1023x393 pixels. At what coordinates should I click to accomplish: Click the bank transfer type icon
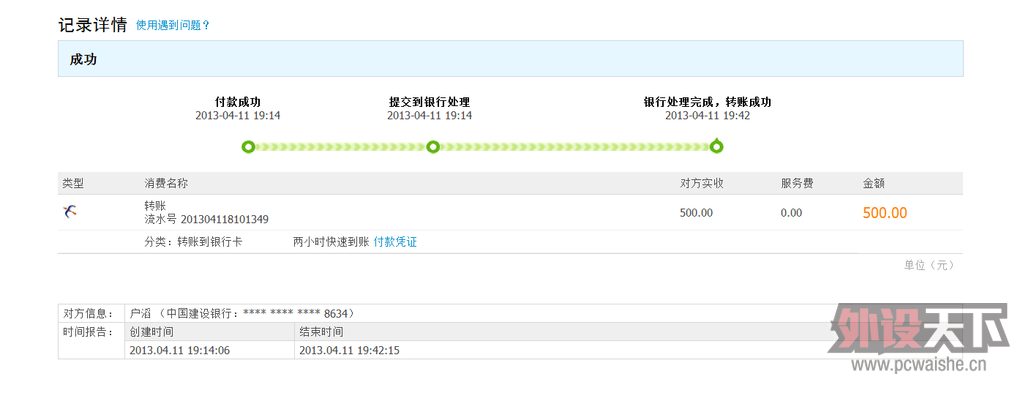tap(70, 211)
